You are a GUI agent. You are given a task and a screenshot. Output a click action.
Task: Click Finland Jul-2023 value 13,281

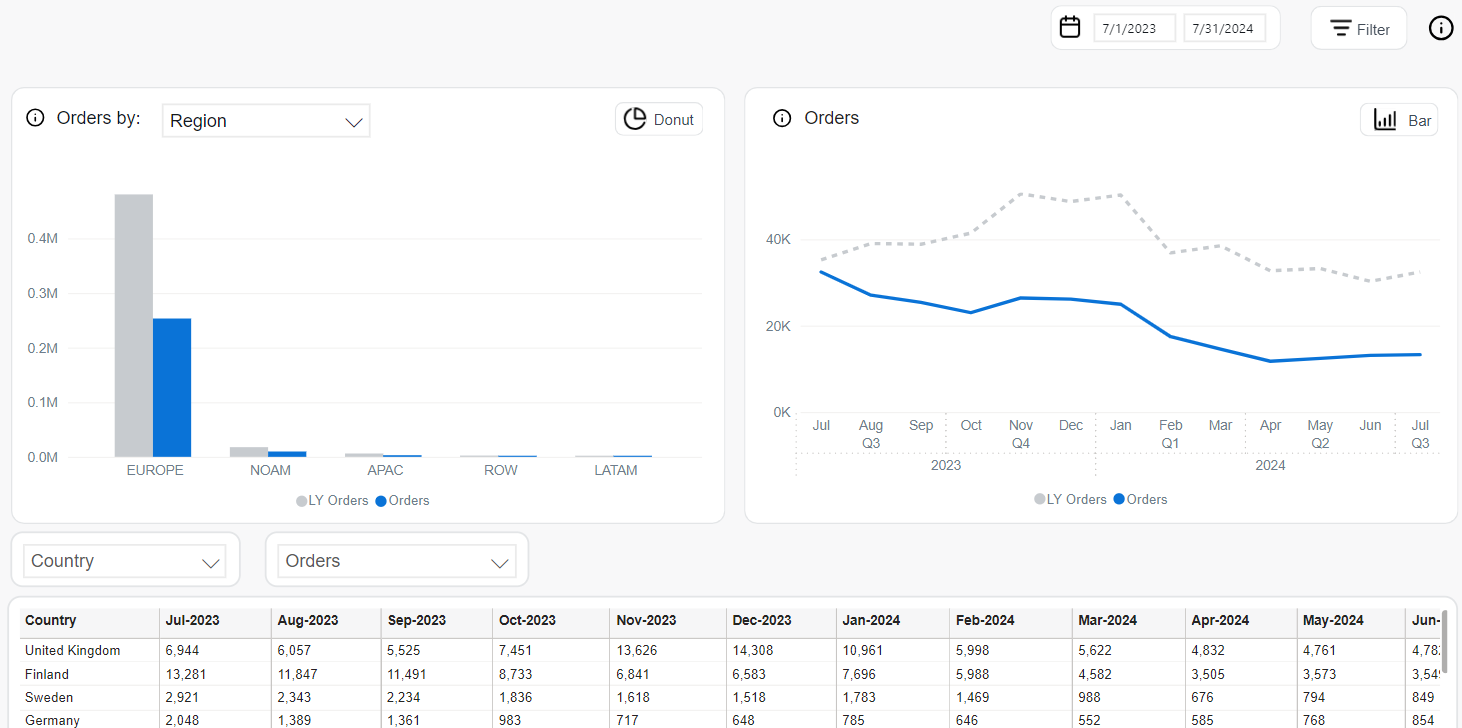(186, 674)
